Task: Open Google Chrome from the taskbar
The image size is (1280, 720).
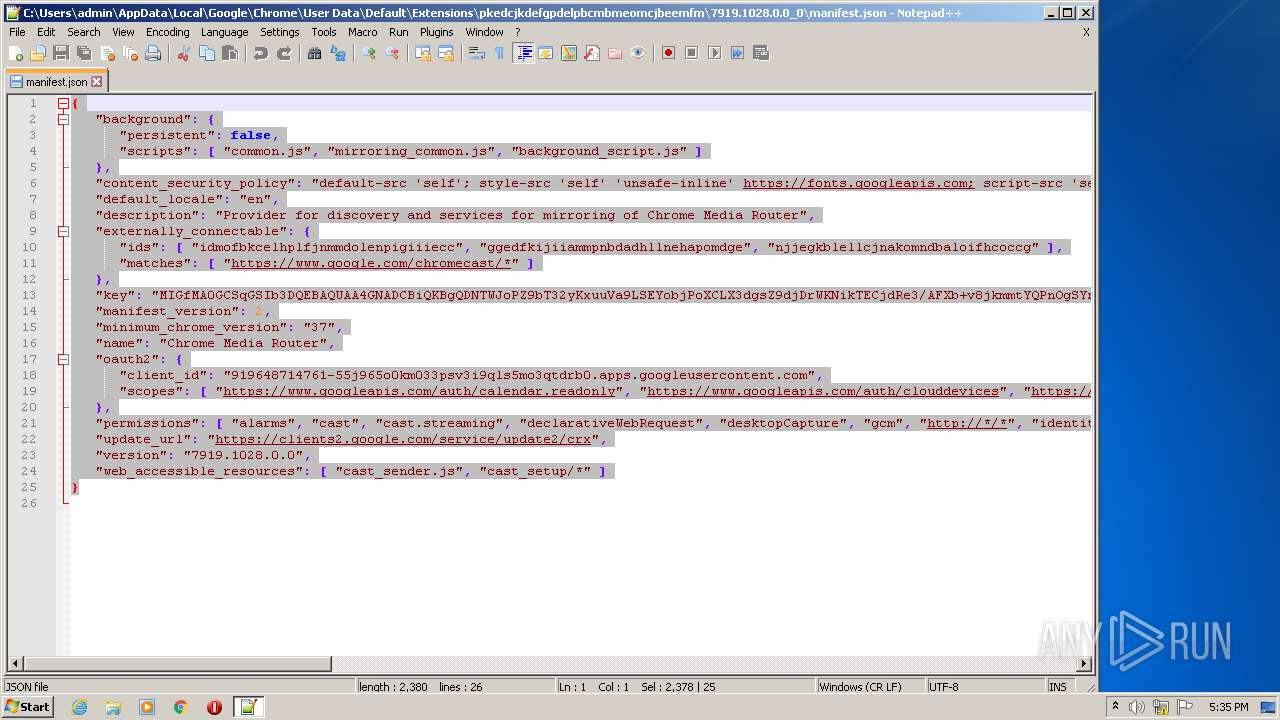Action: (181, 707)
